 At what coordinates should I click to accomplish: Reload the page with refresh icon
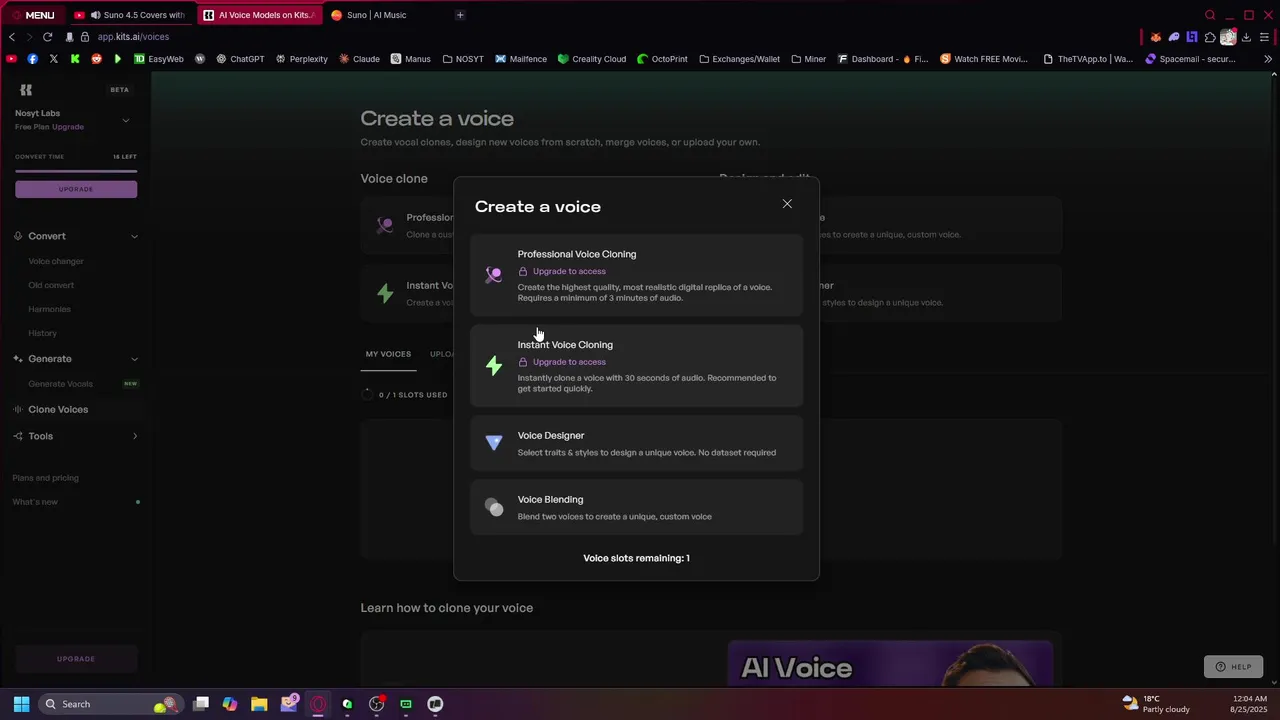47,37
